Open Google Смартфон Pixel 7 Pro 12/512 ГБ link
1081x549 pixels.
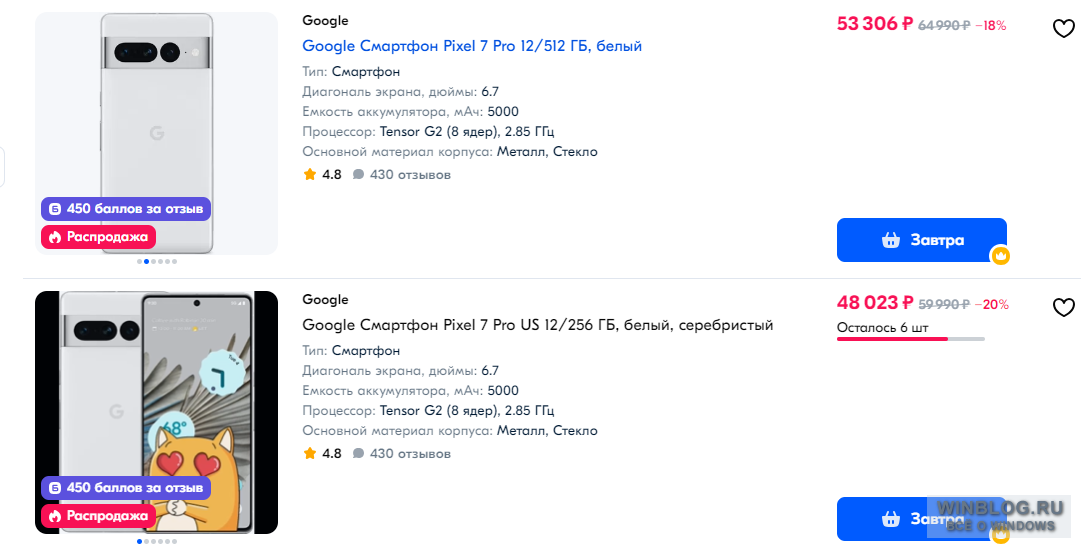pos(472,46)
